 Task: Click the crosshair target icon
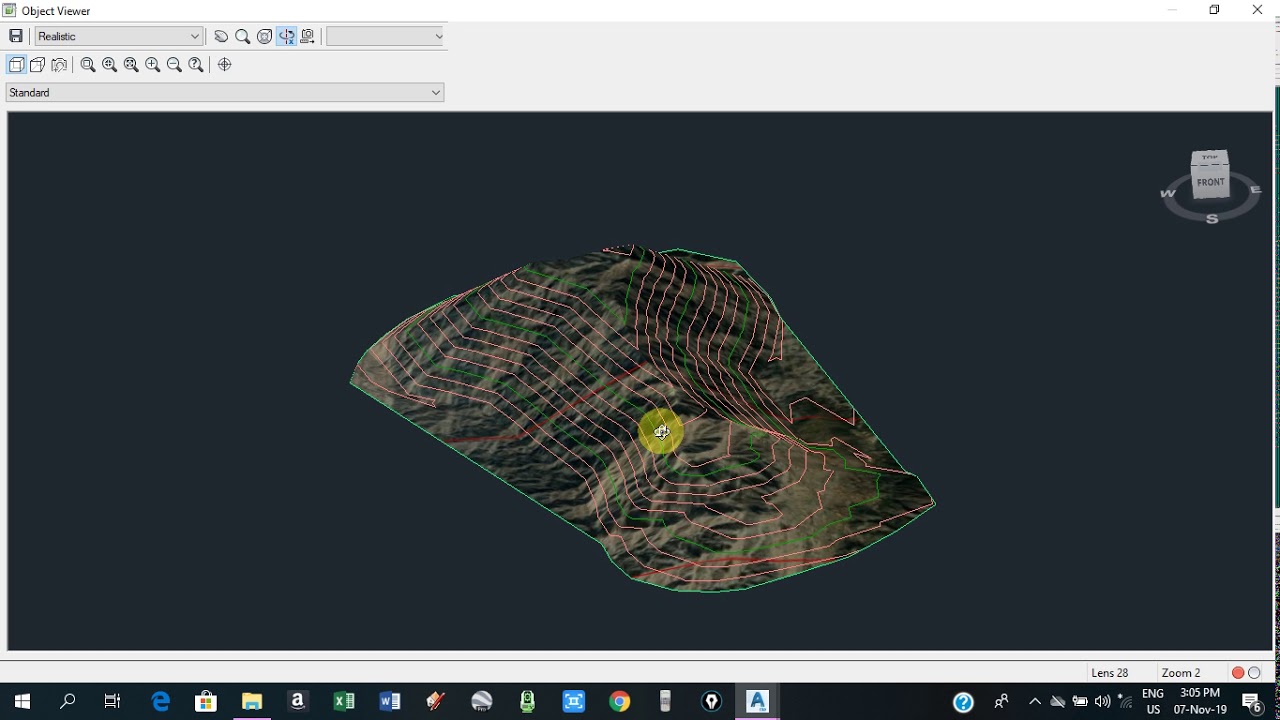225,65
